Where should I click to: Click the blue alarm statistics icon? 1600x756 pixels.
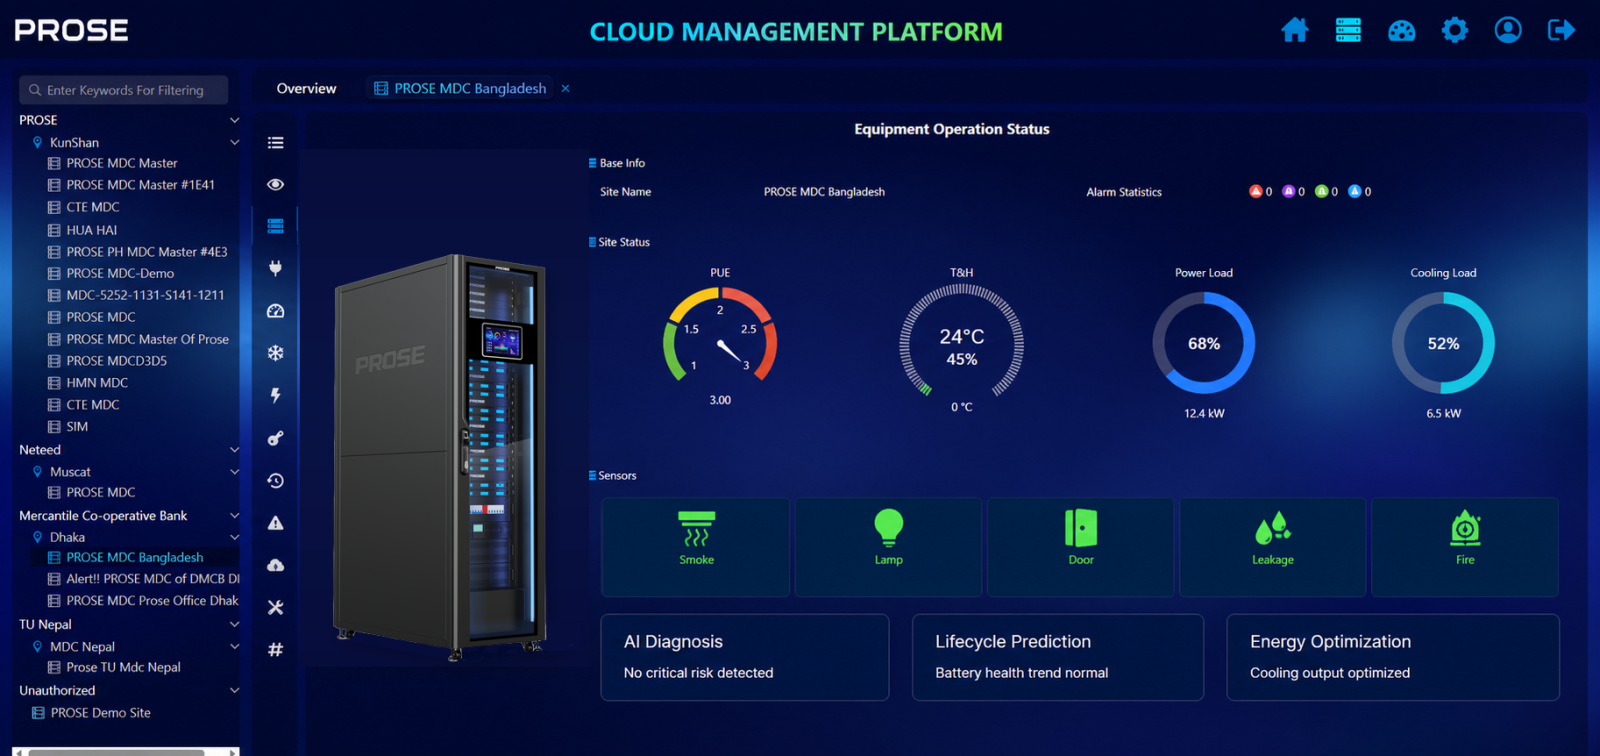coord(1354,191)
